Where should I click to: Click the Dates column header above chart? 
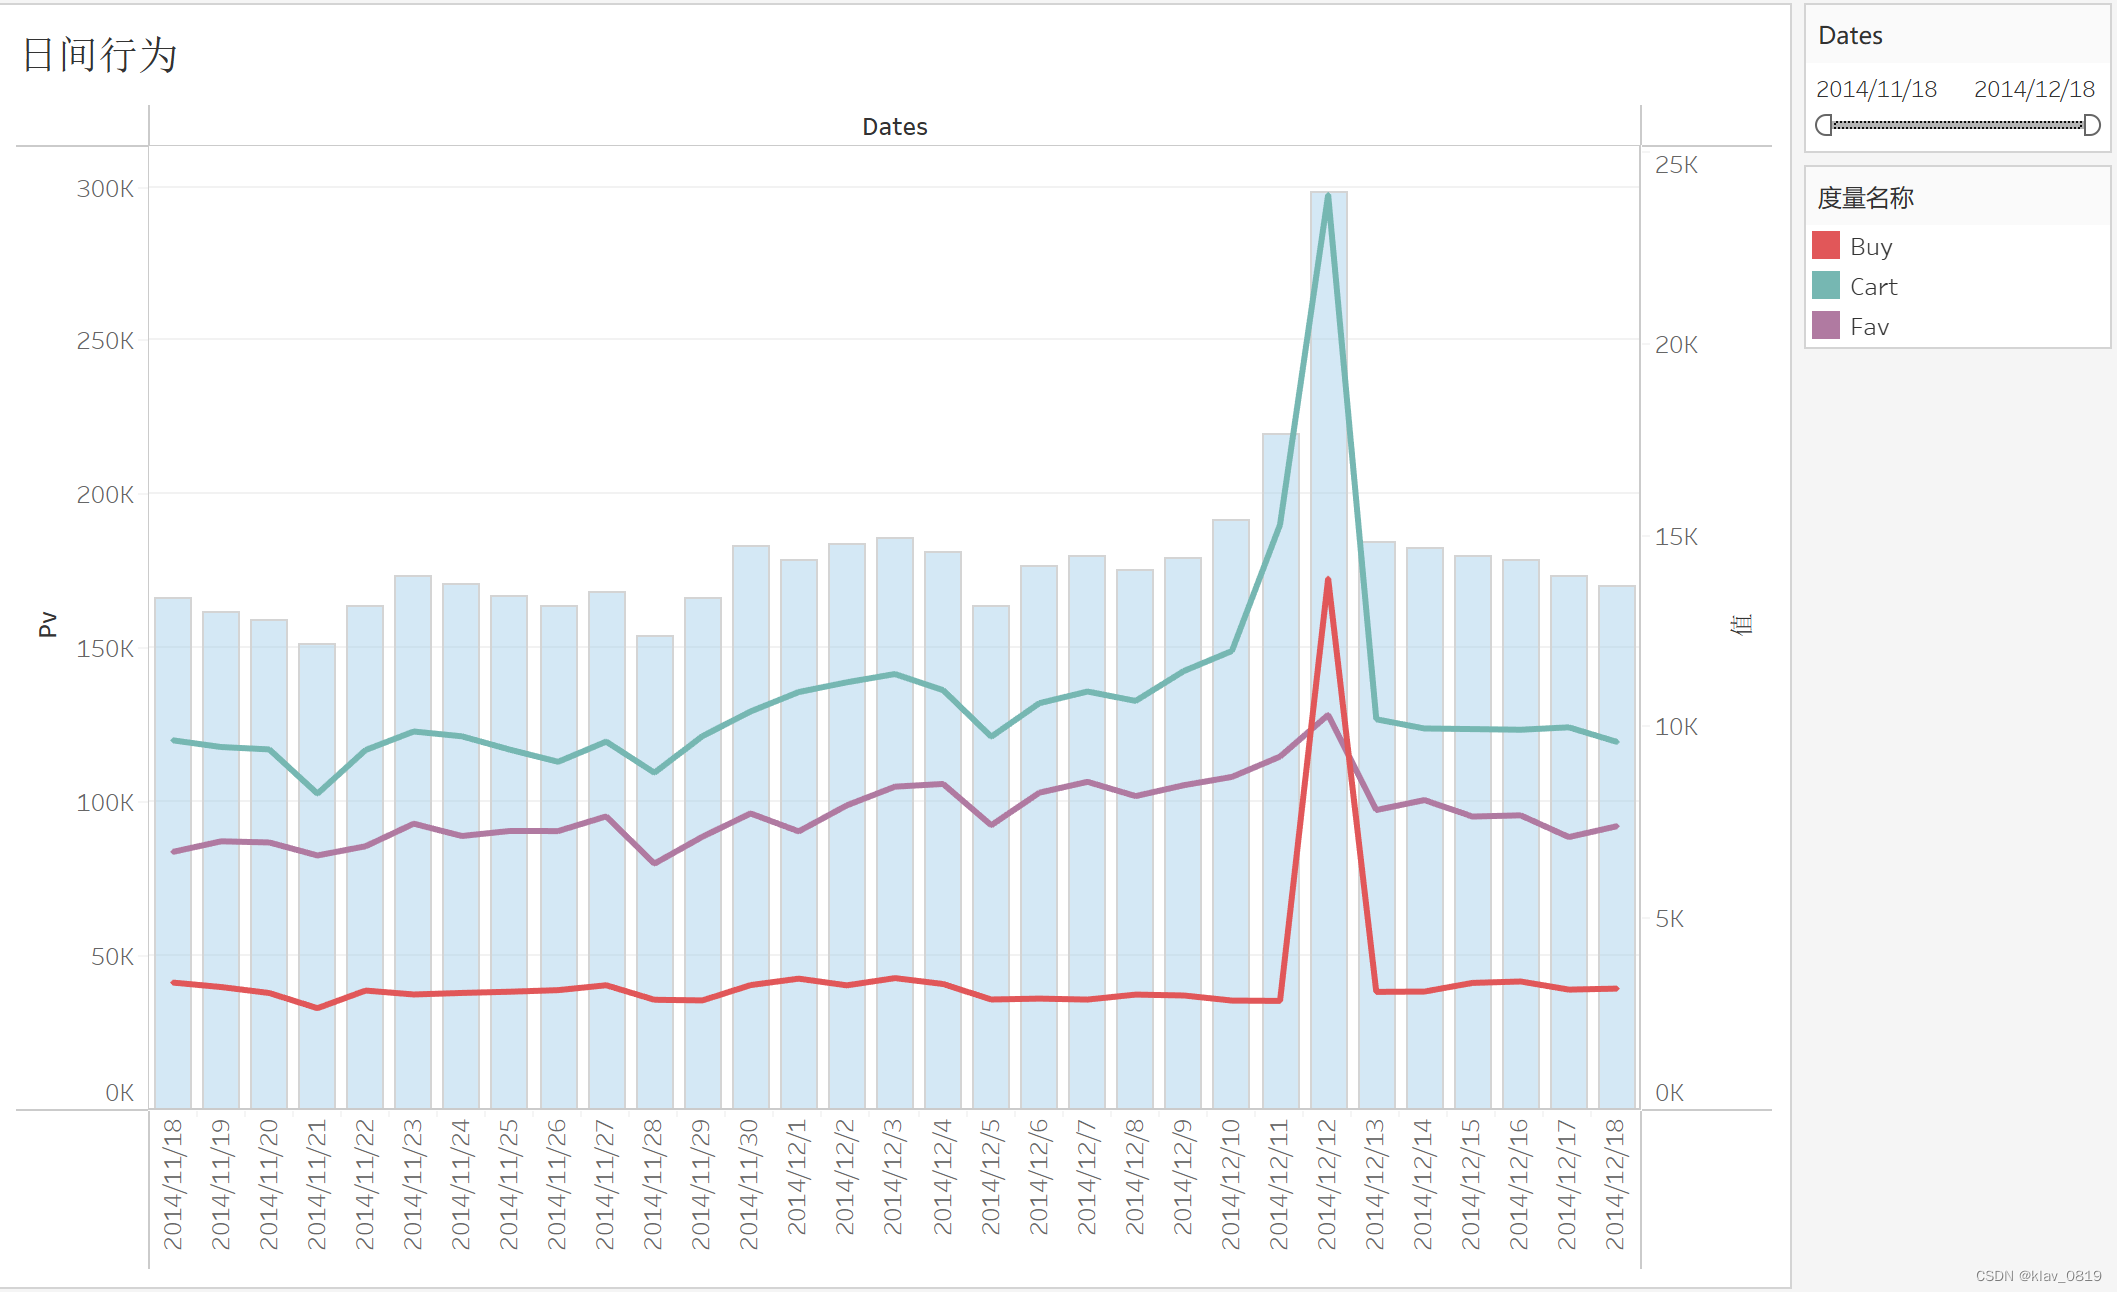click(x=895, y=127)
